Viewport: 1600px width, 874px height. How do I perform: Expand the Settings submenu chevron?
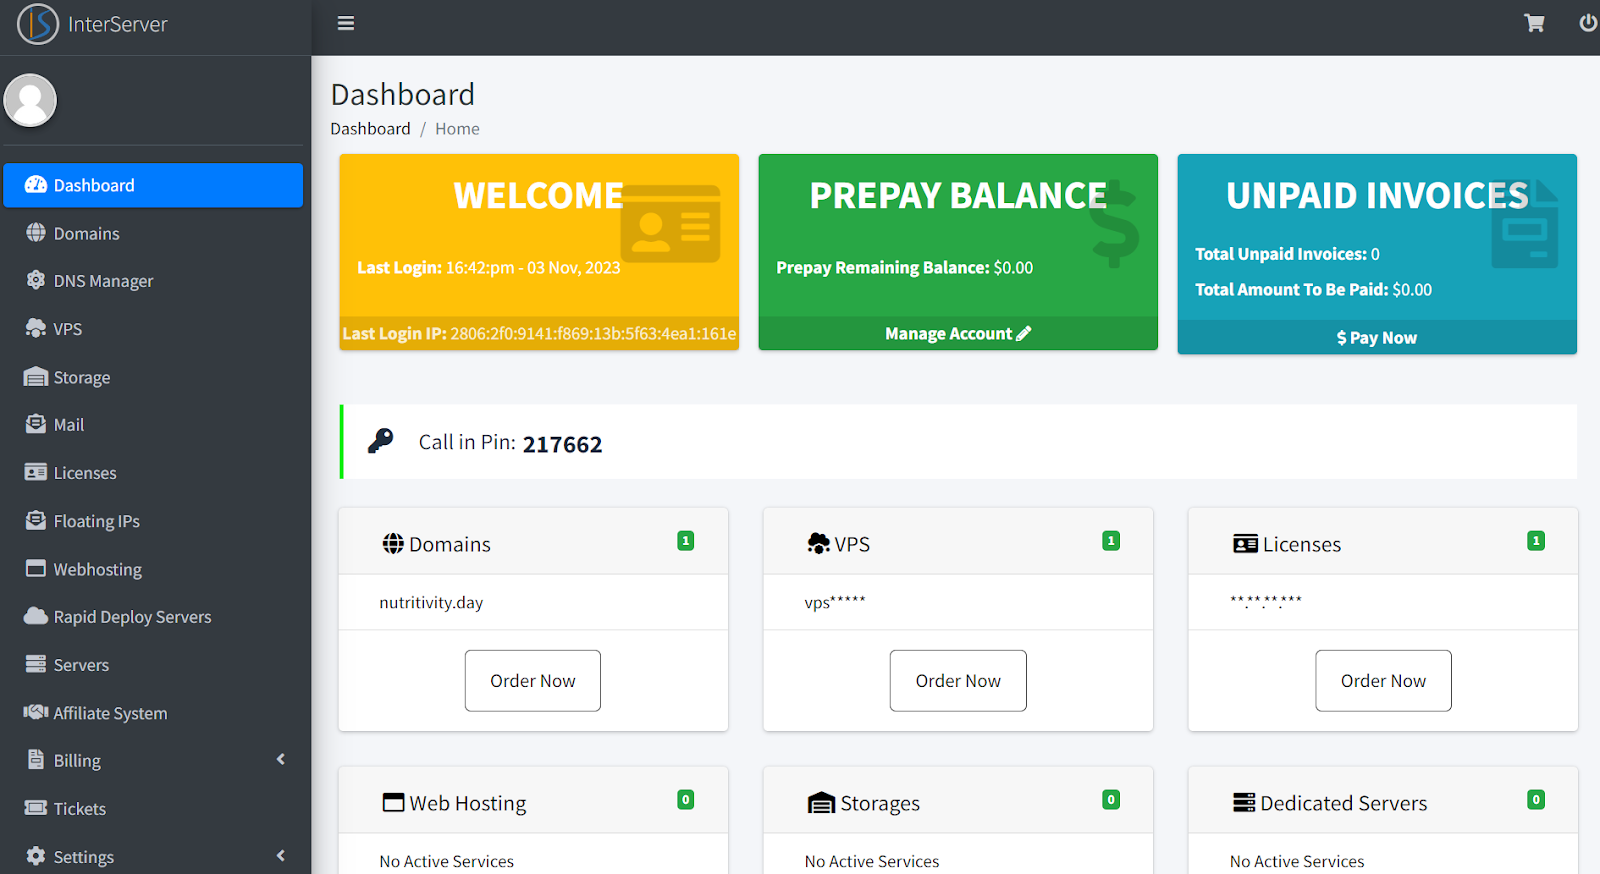tap(281, 856)
